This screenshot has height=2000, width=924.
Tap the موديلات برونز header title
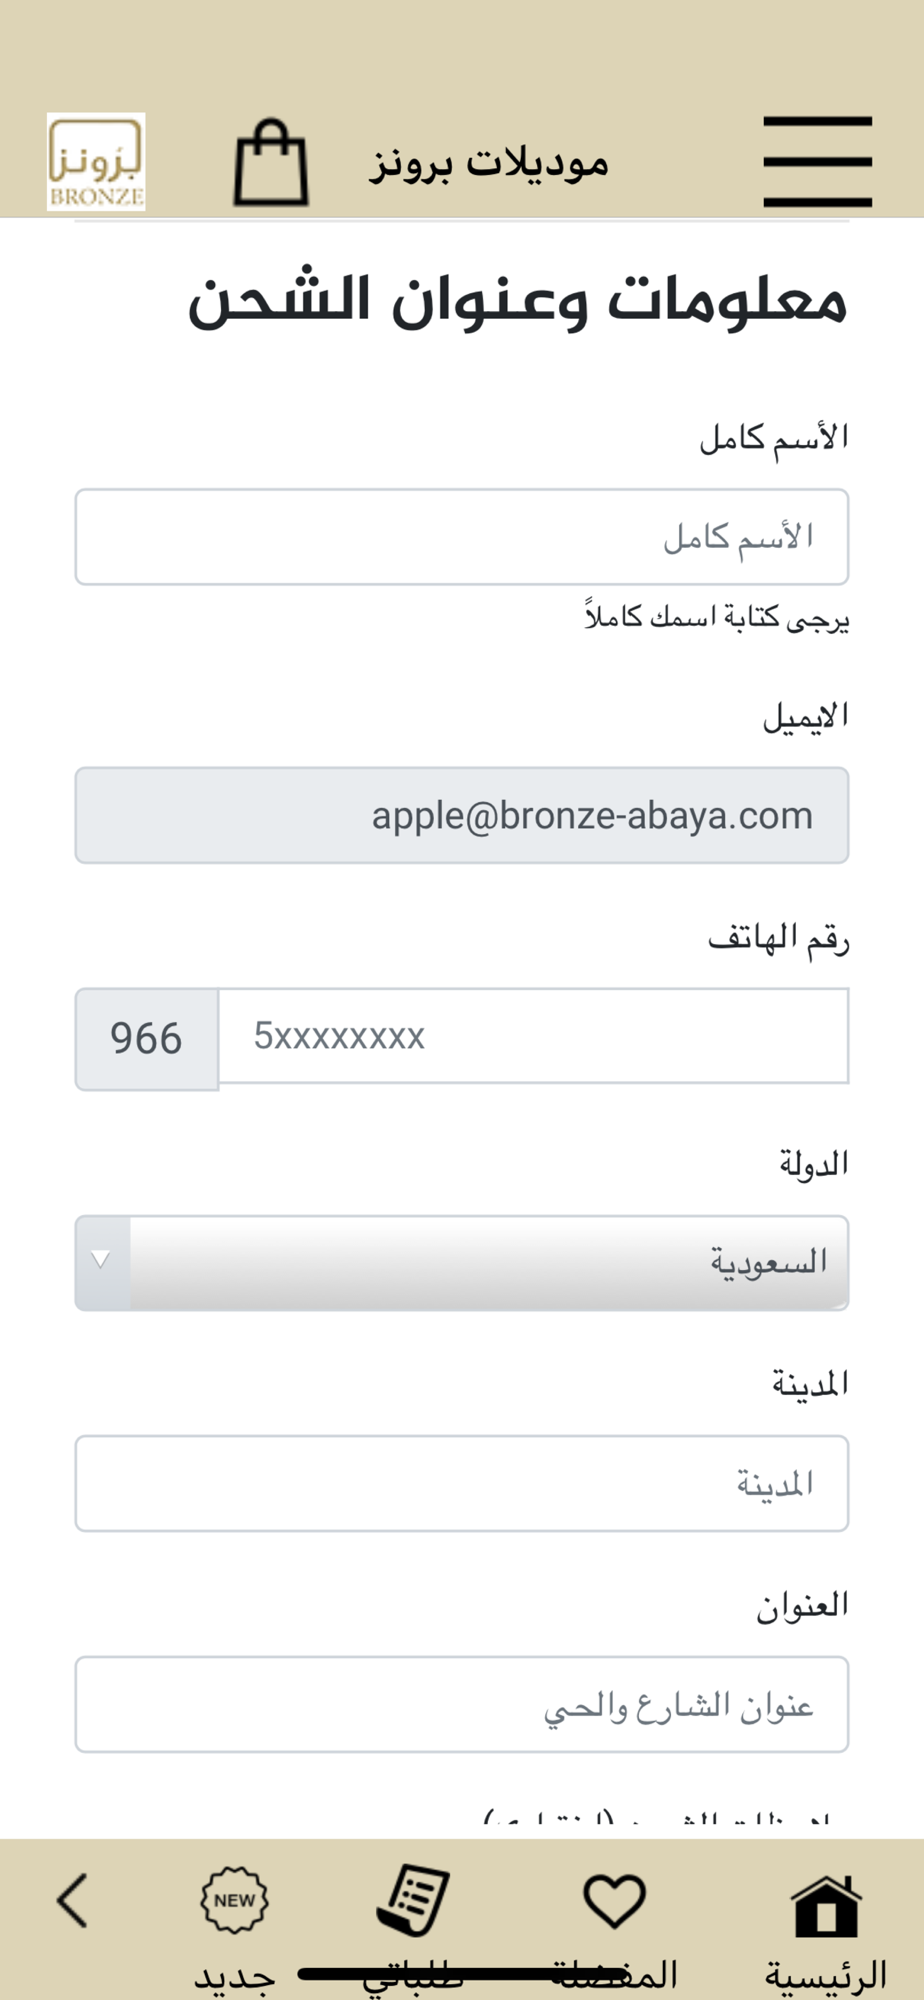point(489,163)
